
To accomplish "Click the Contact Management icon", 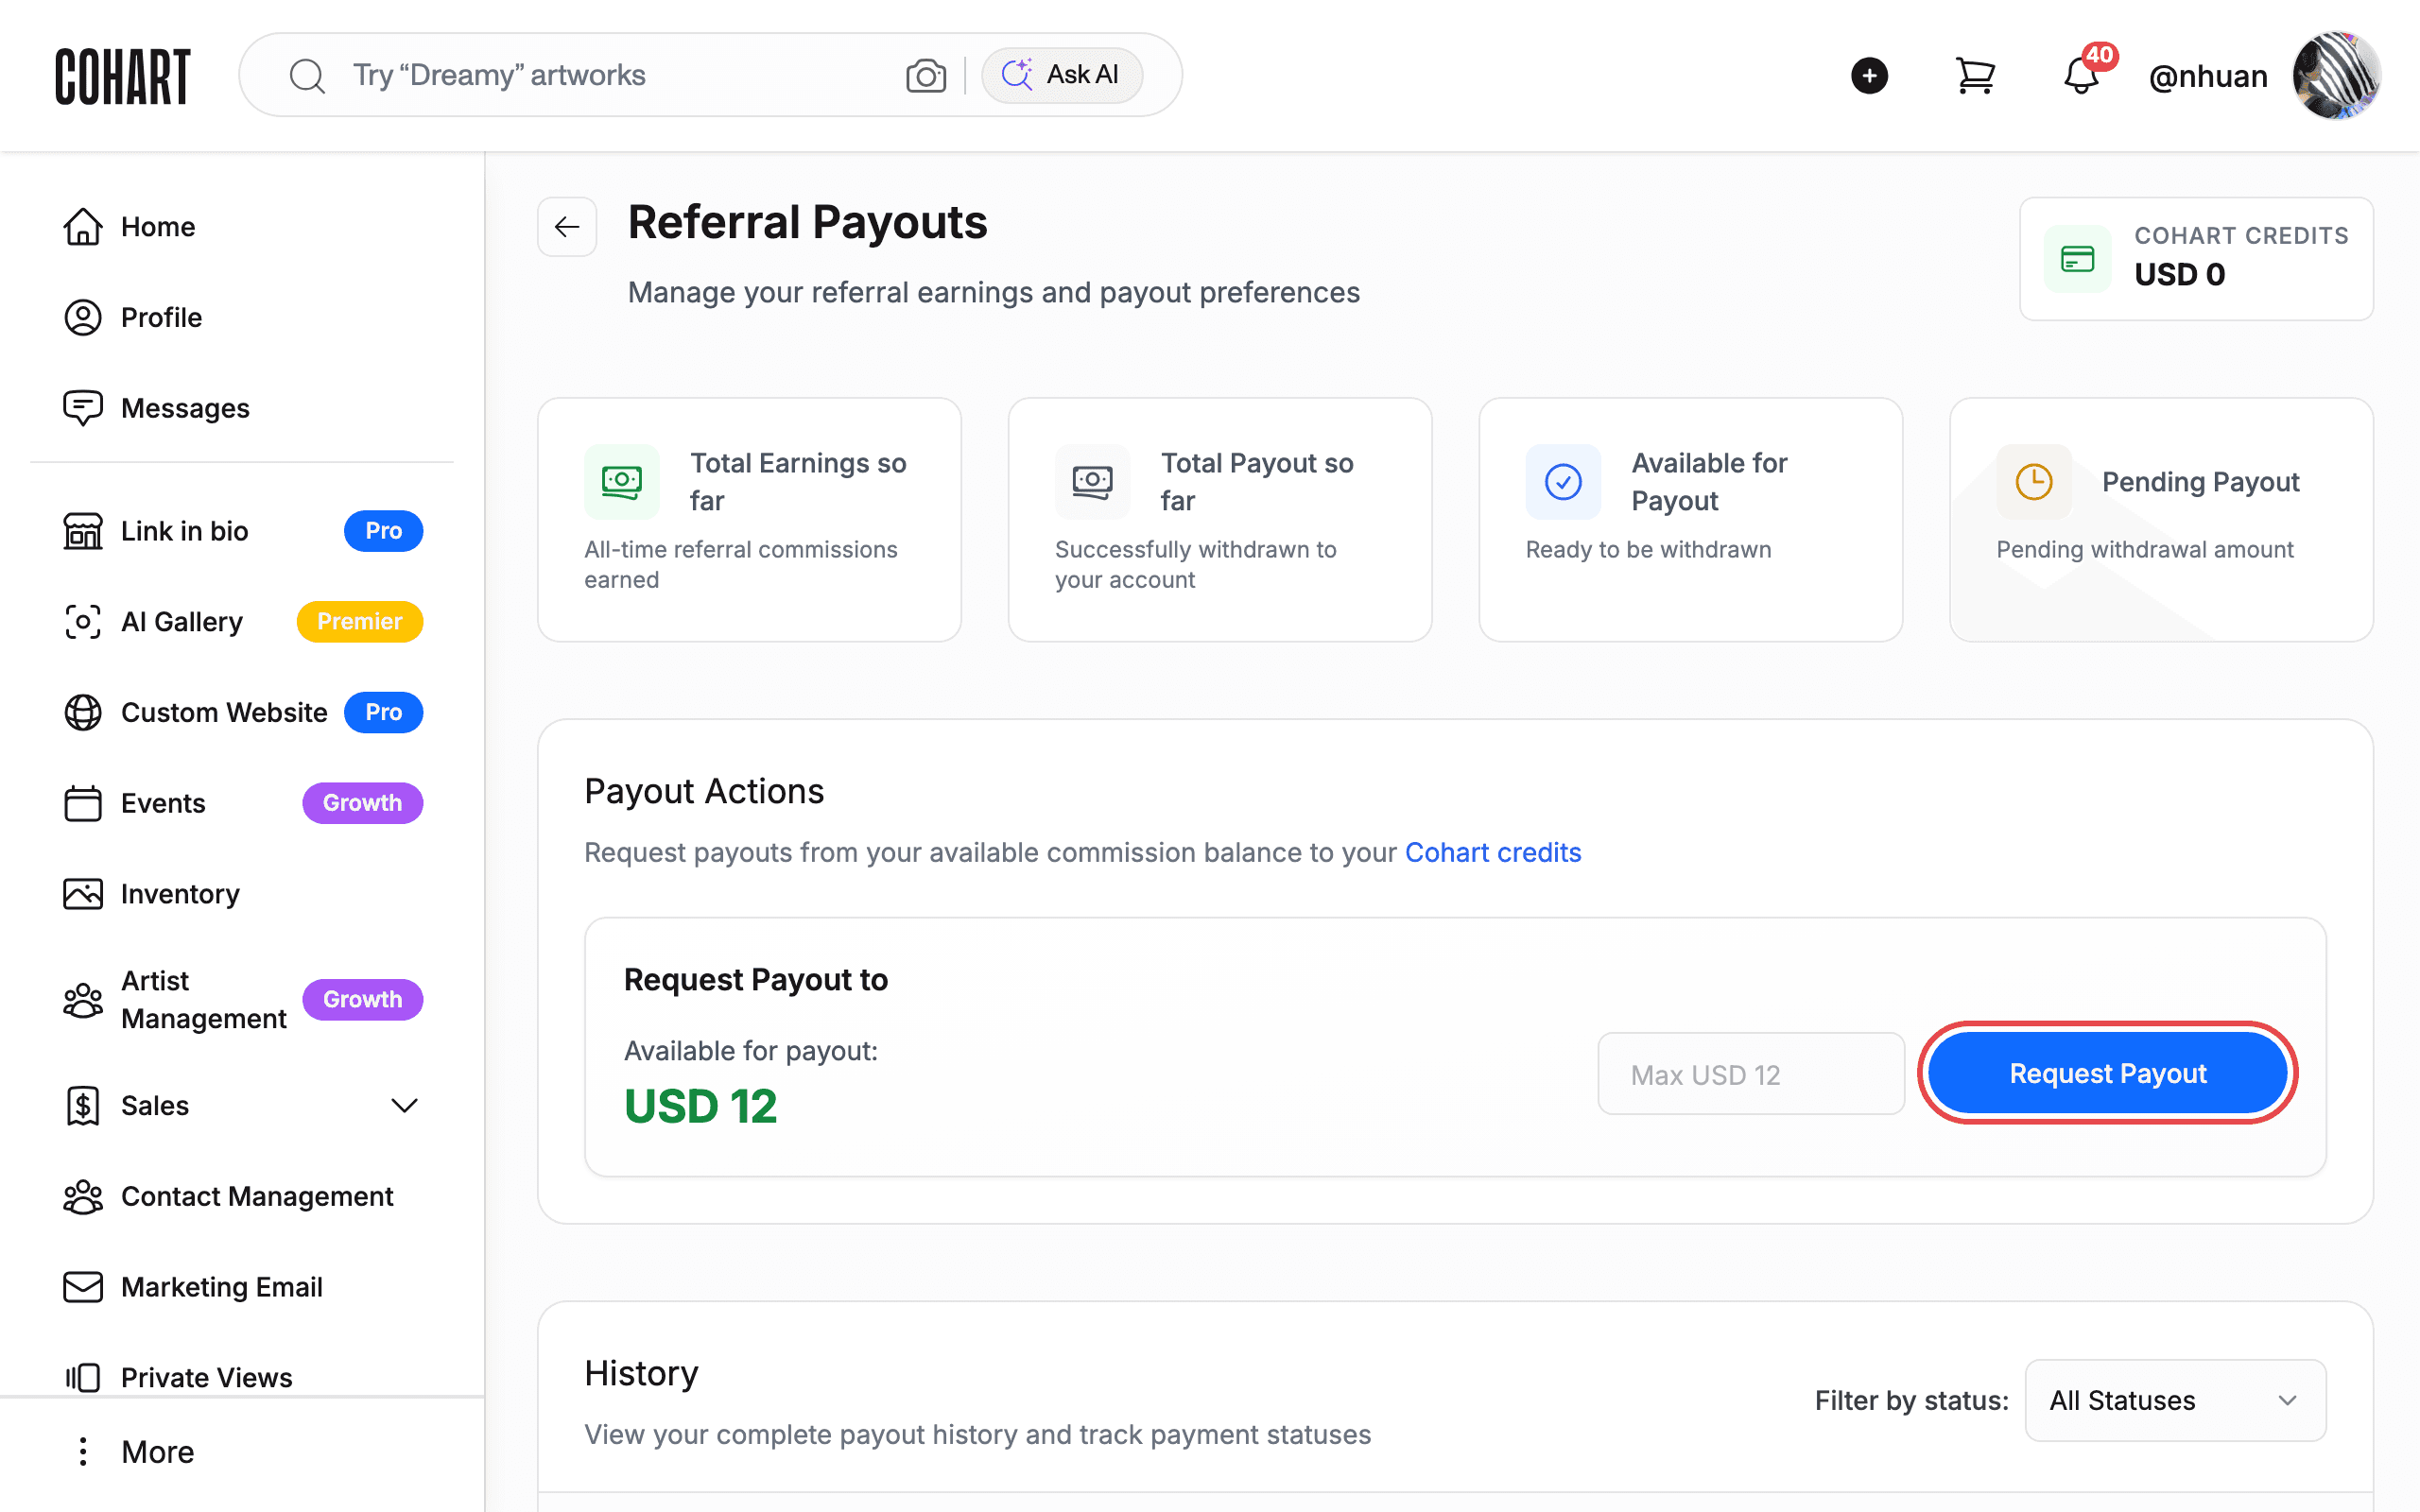I will 83,1197.
